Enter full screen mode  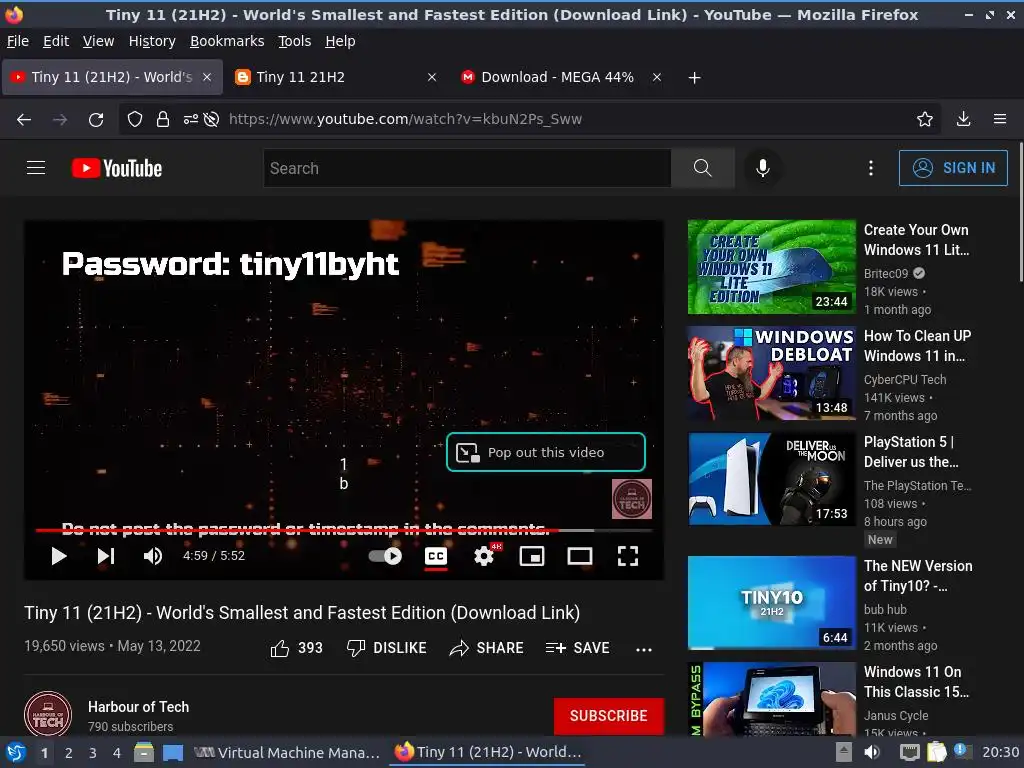point(628,556)
